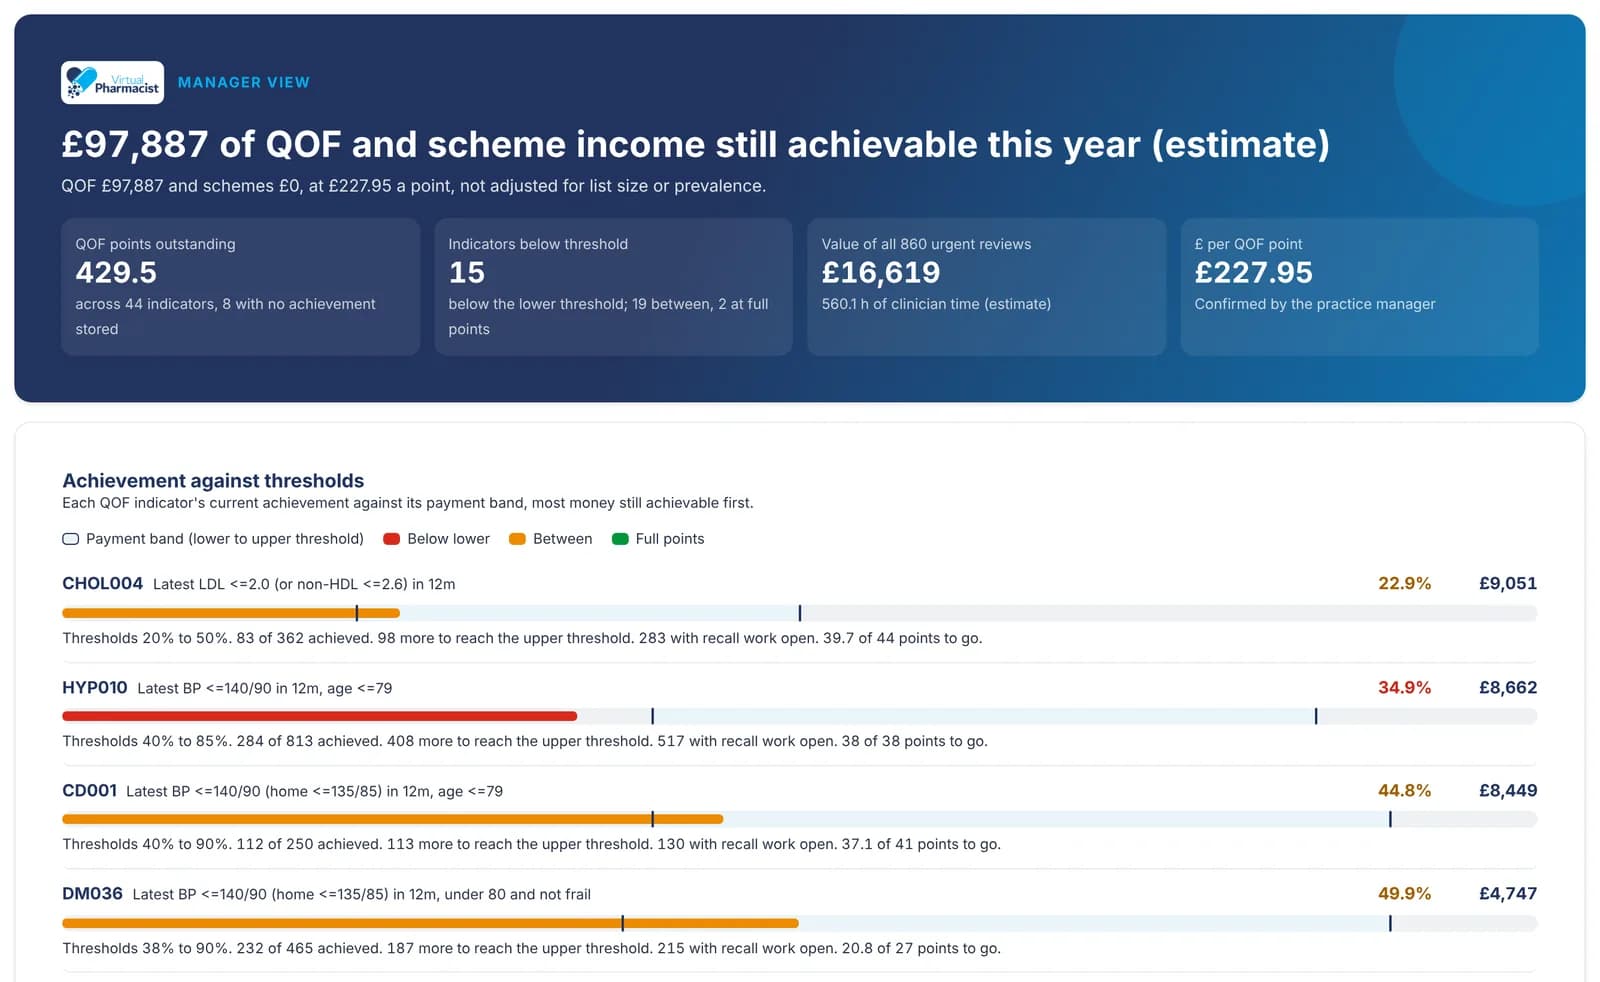1600x982 pixels.
Task: Click the HYP010 34.9% achievement value
Action: [1404, 687]
